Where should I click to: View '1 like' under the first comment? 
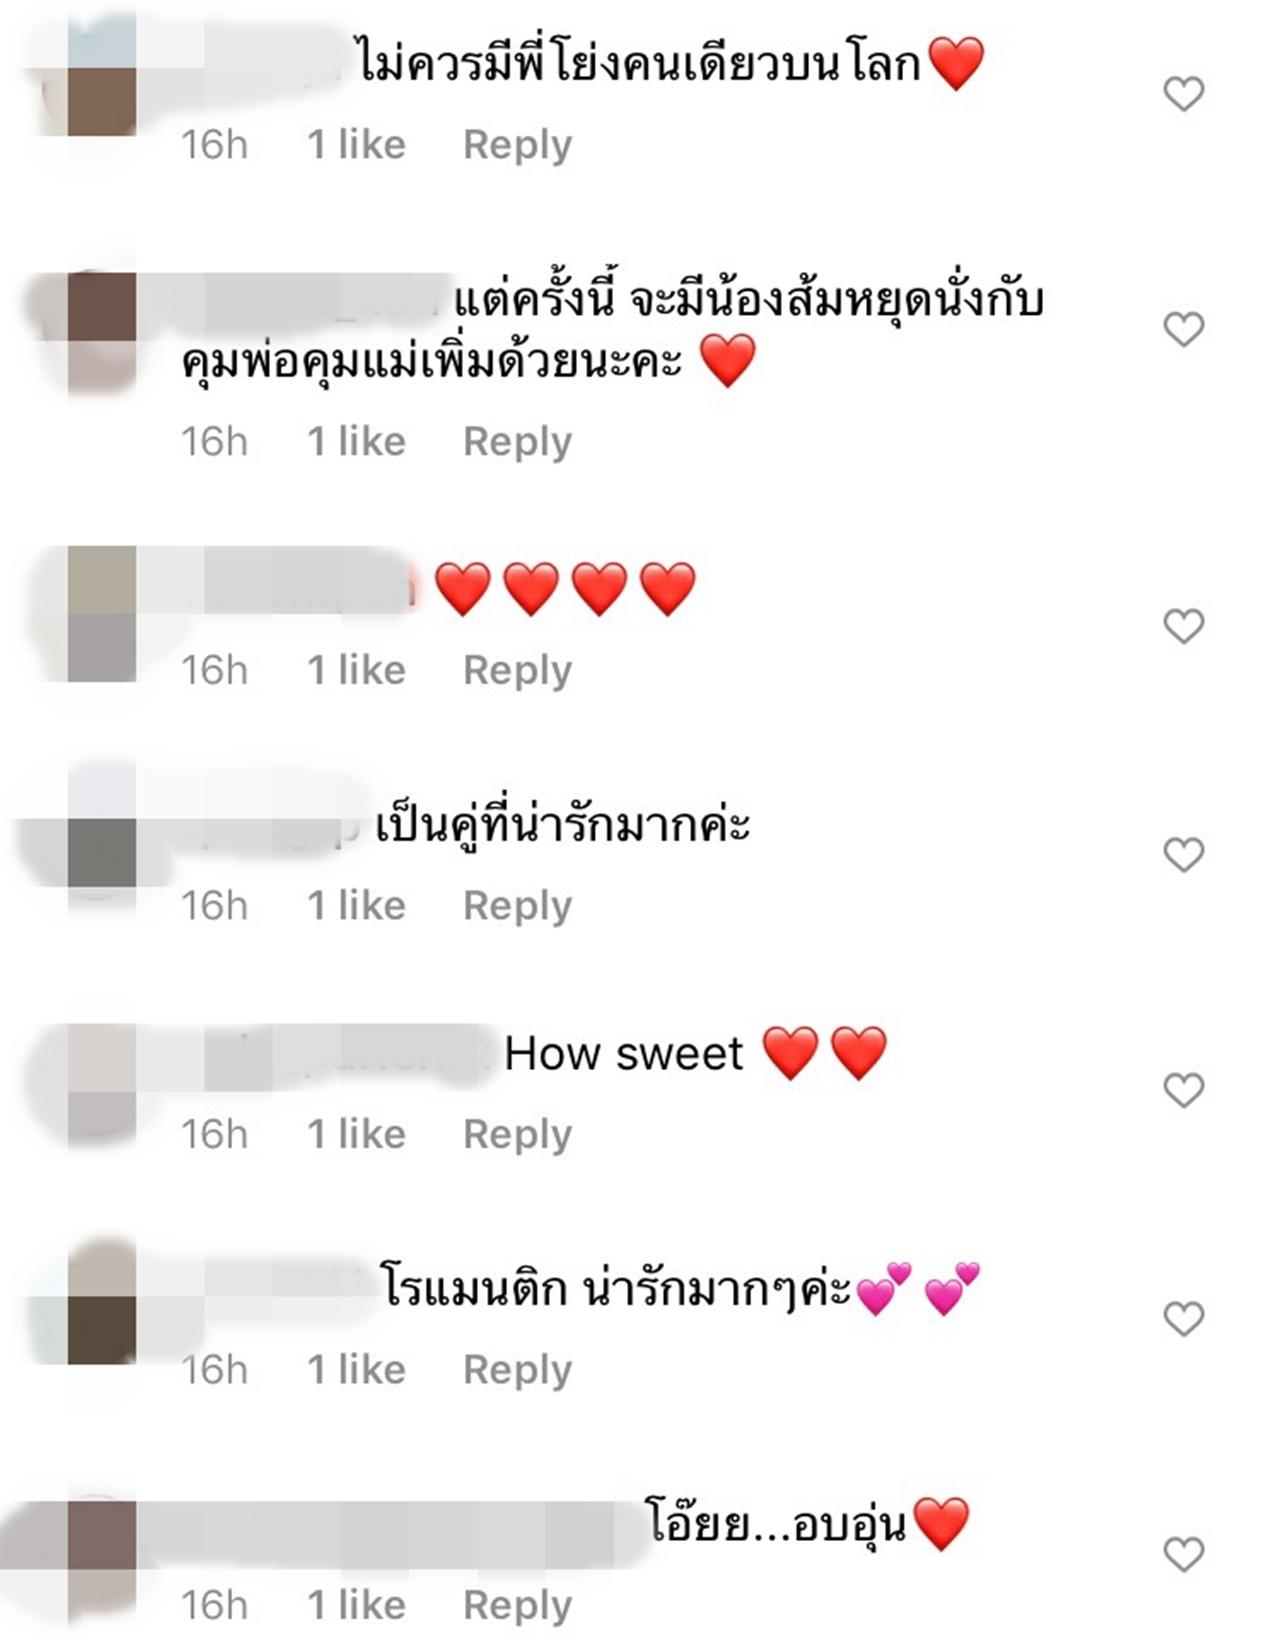pyautogui.click(x=356, y=145)
